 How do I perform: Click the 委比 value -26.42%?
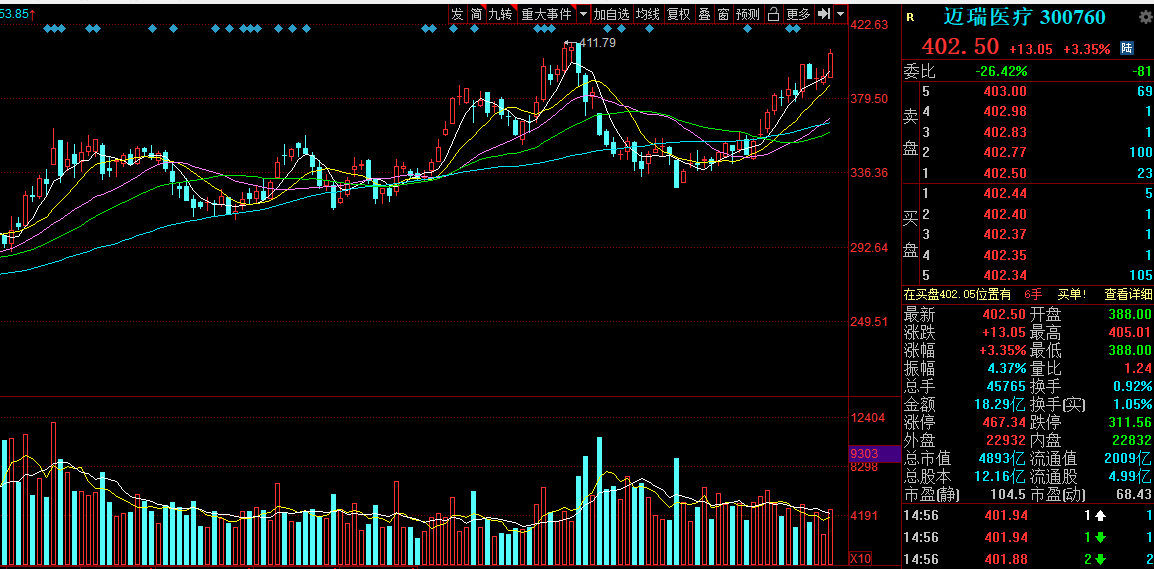pos(1001,71)
